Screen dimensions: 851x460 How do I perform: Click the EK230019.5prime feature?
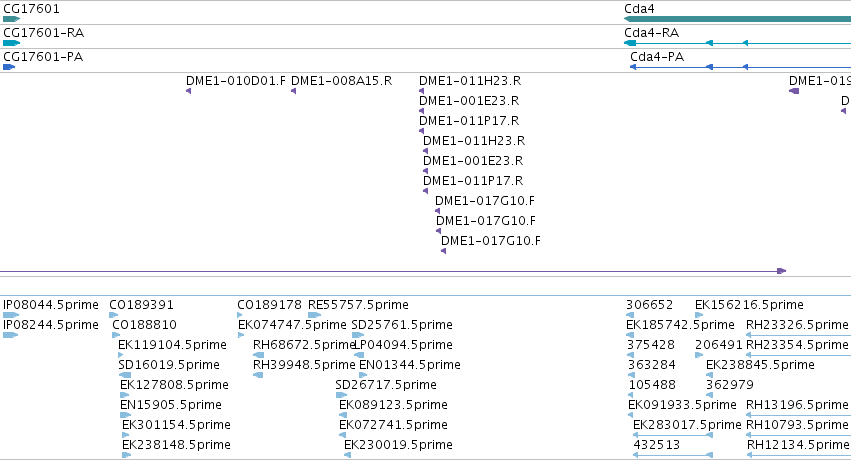pyautogui.click(x=347, y=455)
